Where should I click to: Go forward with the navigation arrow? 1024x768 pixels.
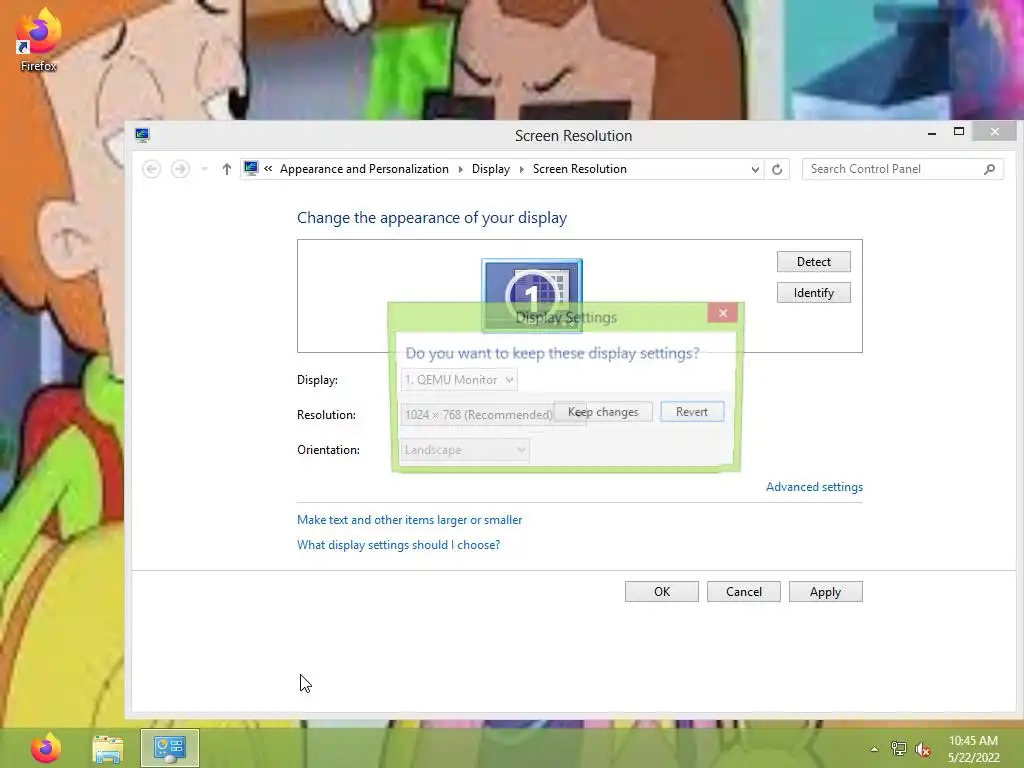[180, 169]
